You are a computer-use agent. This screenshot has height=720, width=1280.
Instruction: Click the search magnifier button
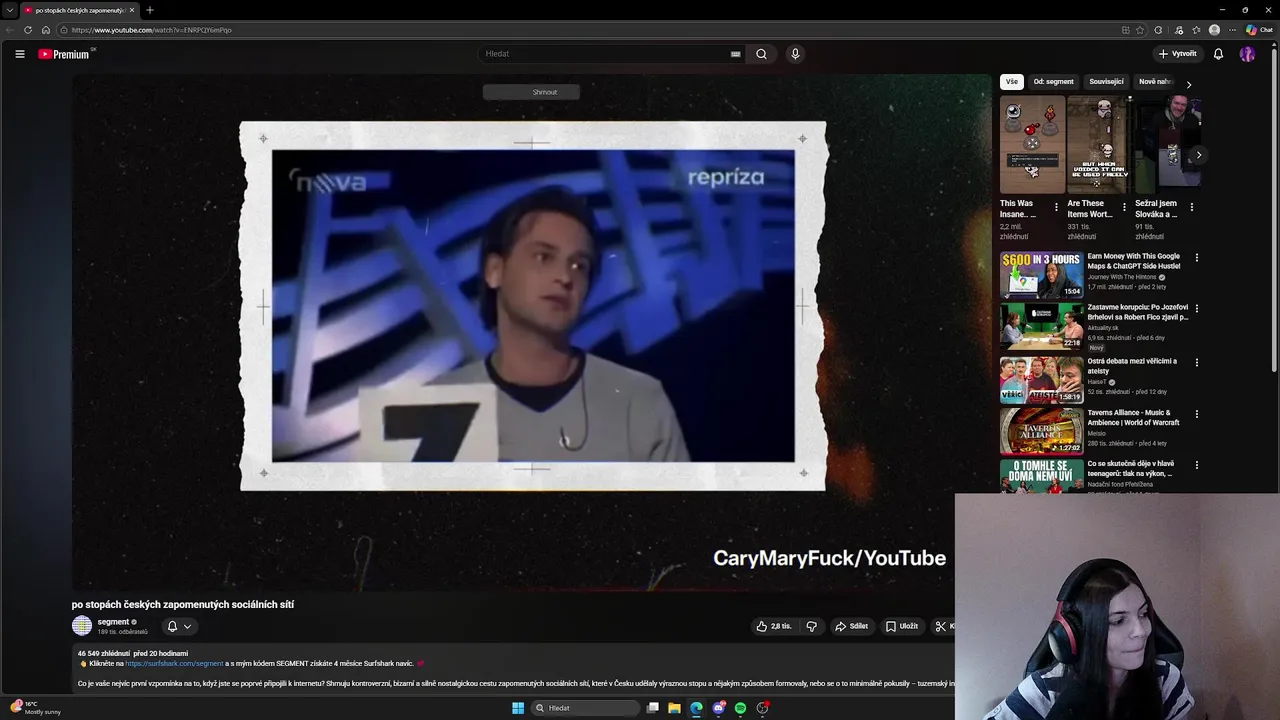(761, 54)
